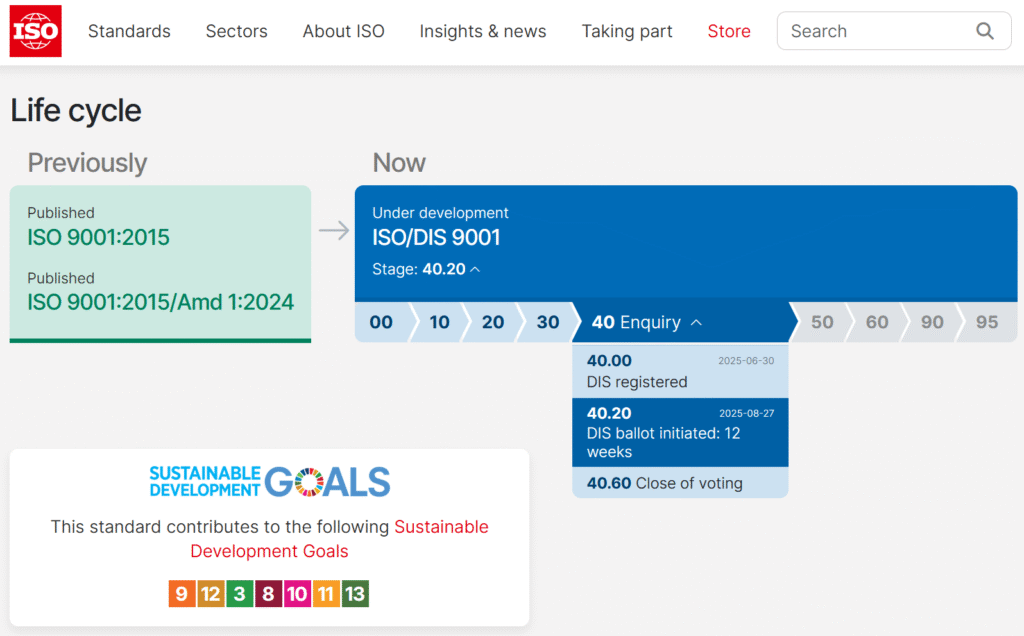Collapse the Stage 40.20 details

[x=450, y=269]
